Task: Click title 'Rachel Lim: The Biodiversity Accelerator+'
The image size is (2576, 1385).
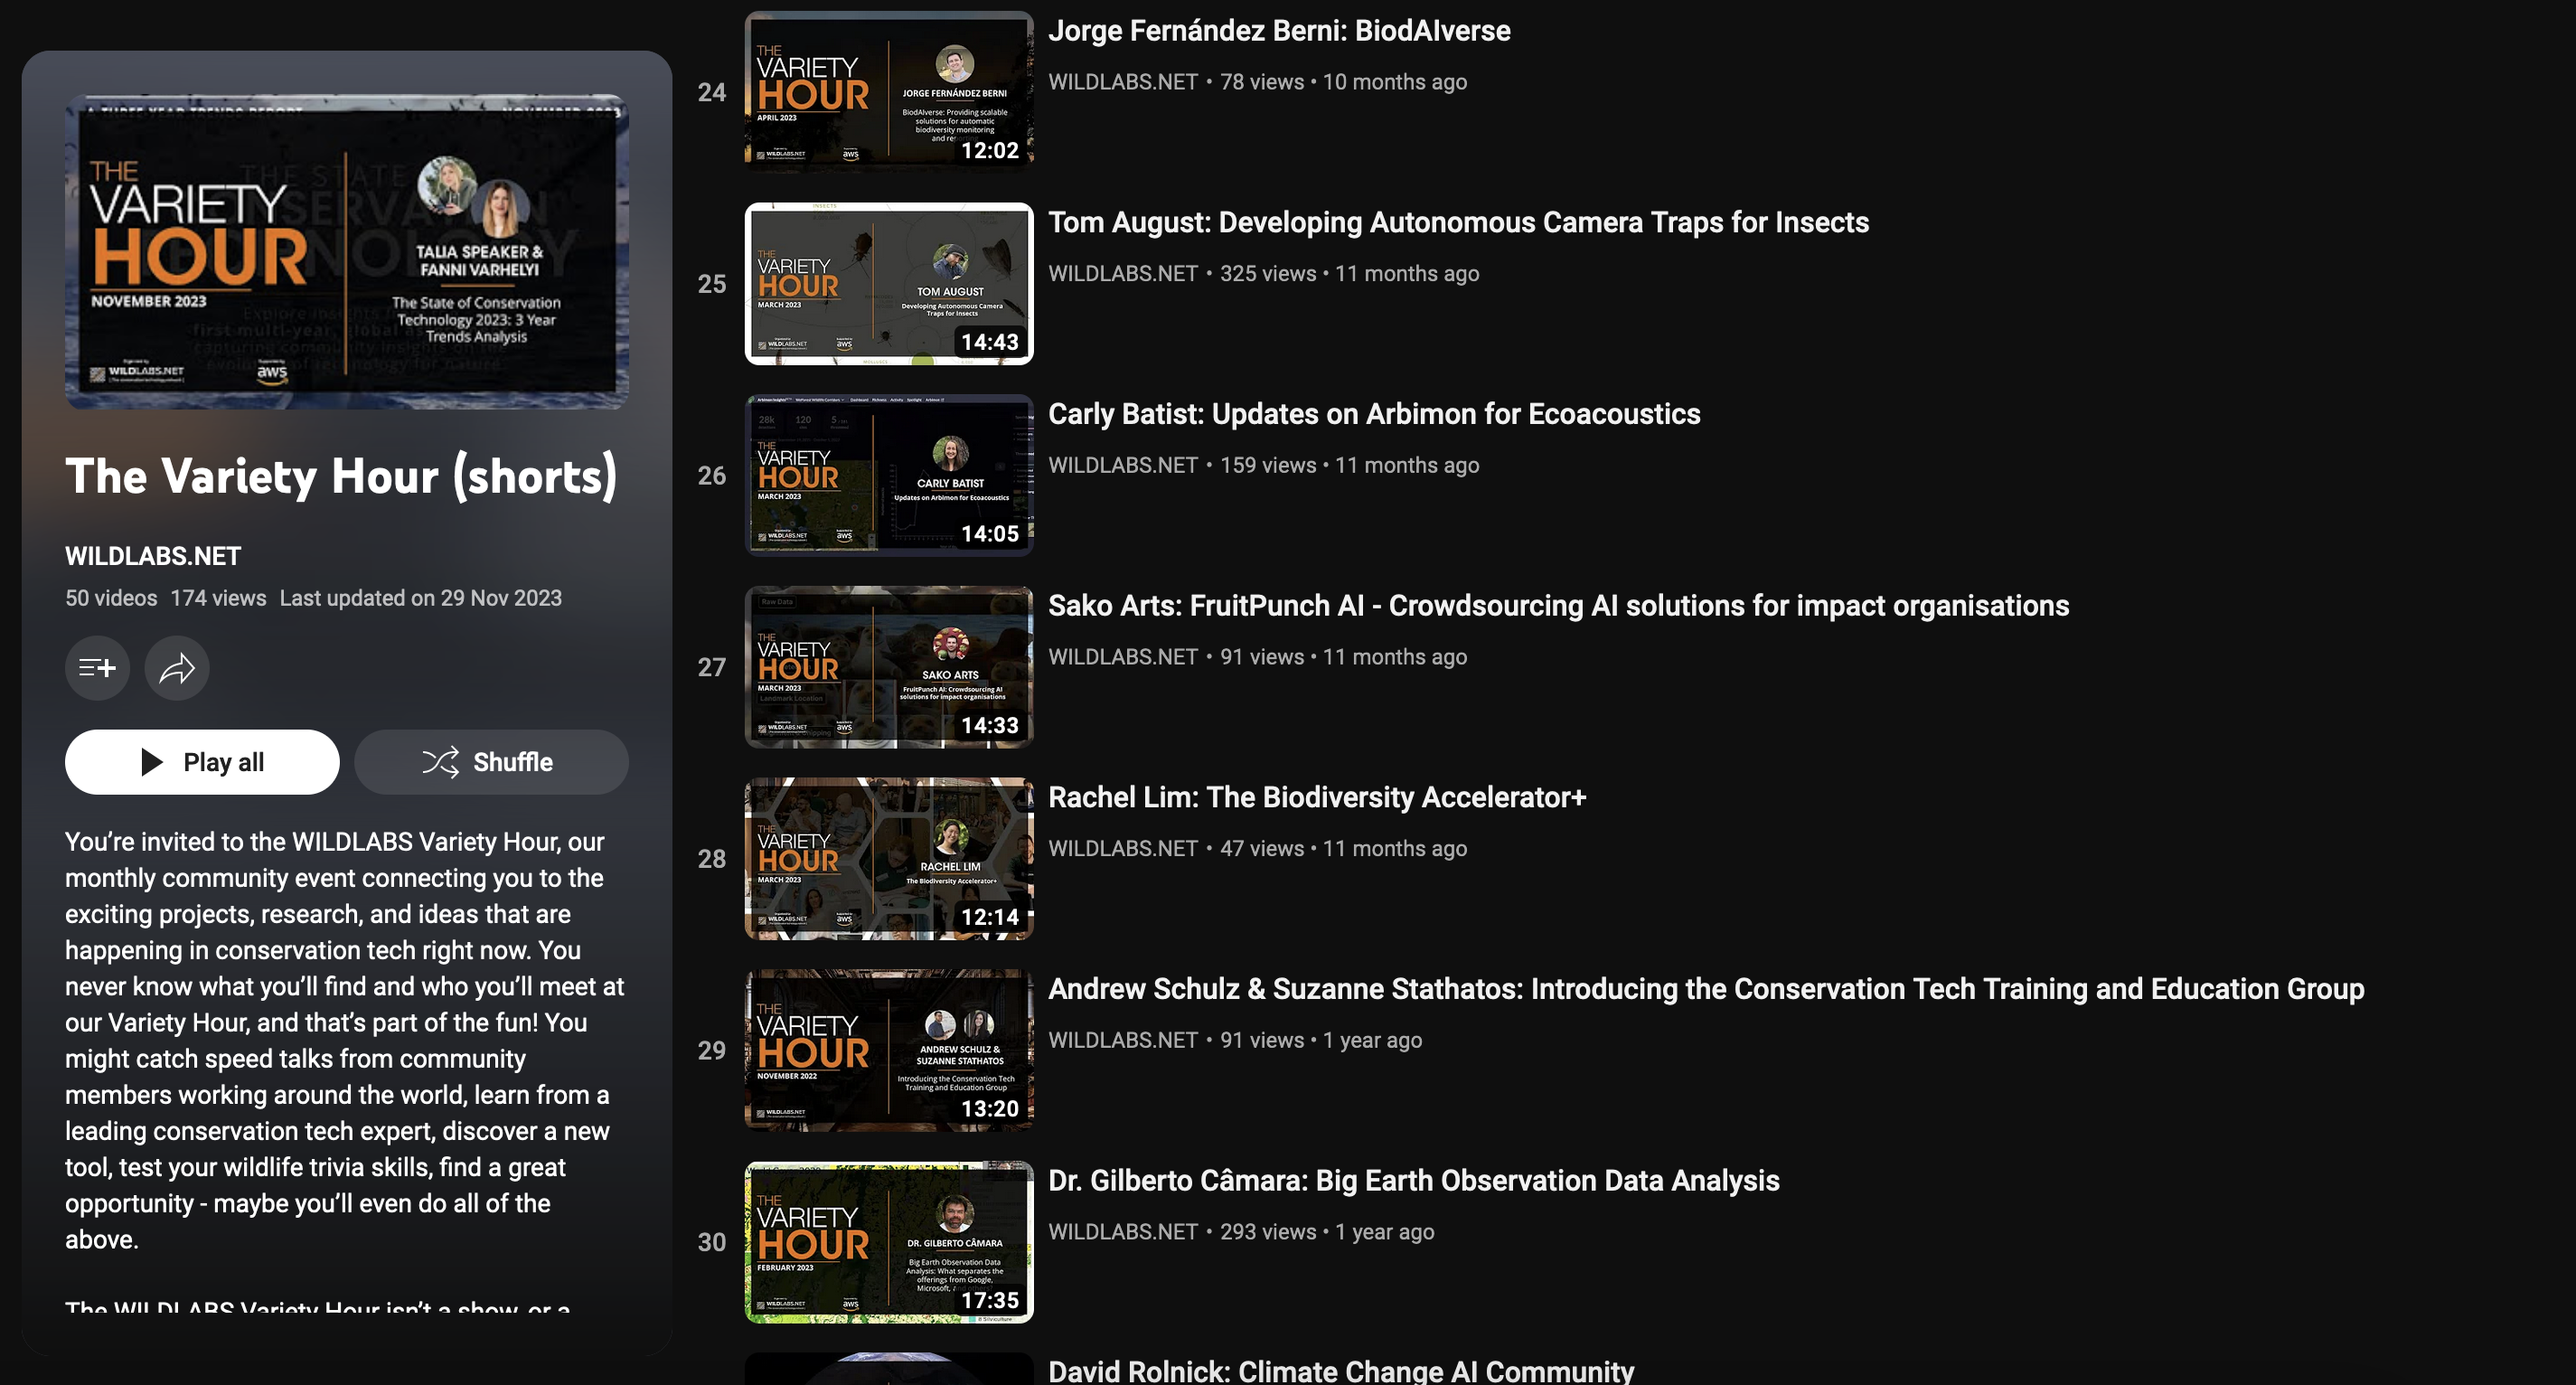Action: 1317,797
